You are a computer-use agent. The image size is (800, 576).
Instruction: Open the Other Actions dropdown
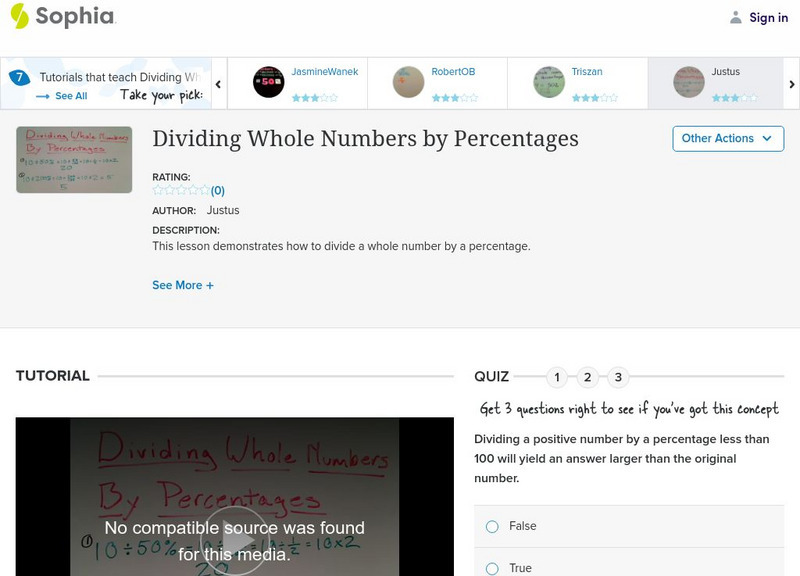(727, 138)
